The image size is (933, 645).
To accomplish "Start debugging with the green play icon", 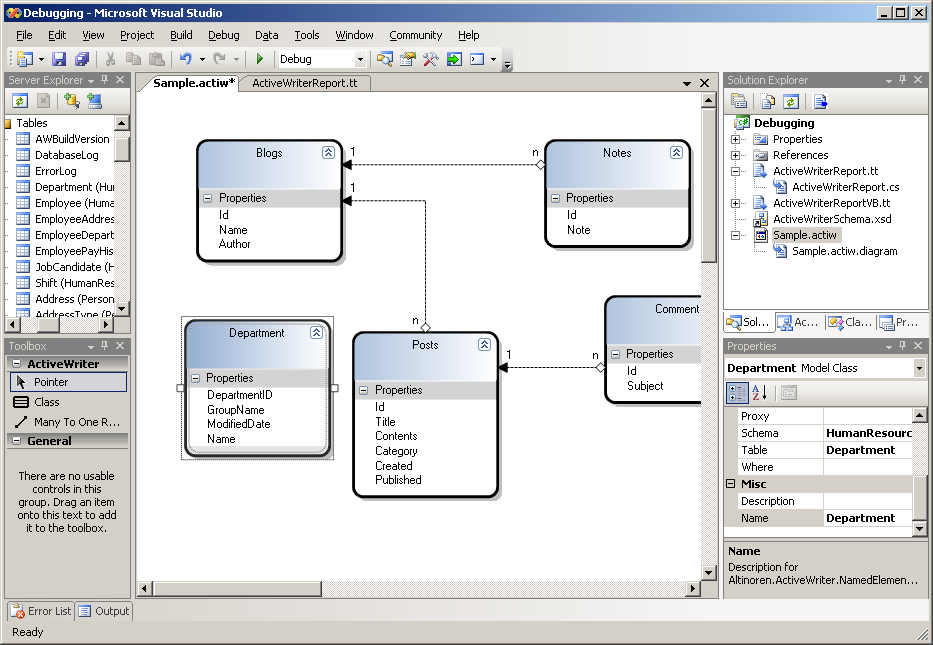I will (x=259, y=59).
